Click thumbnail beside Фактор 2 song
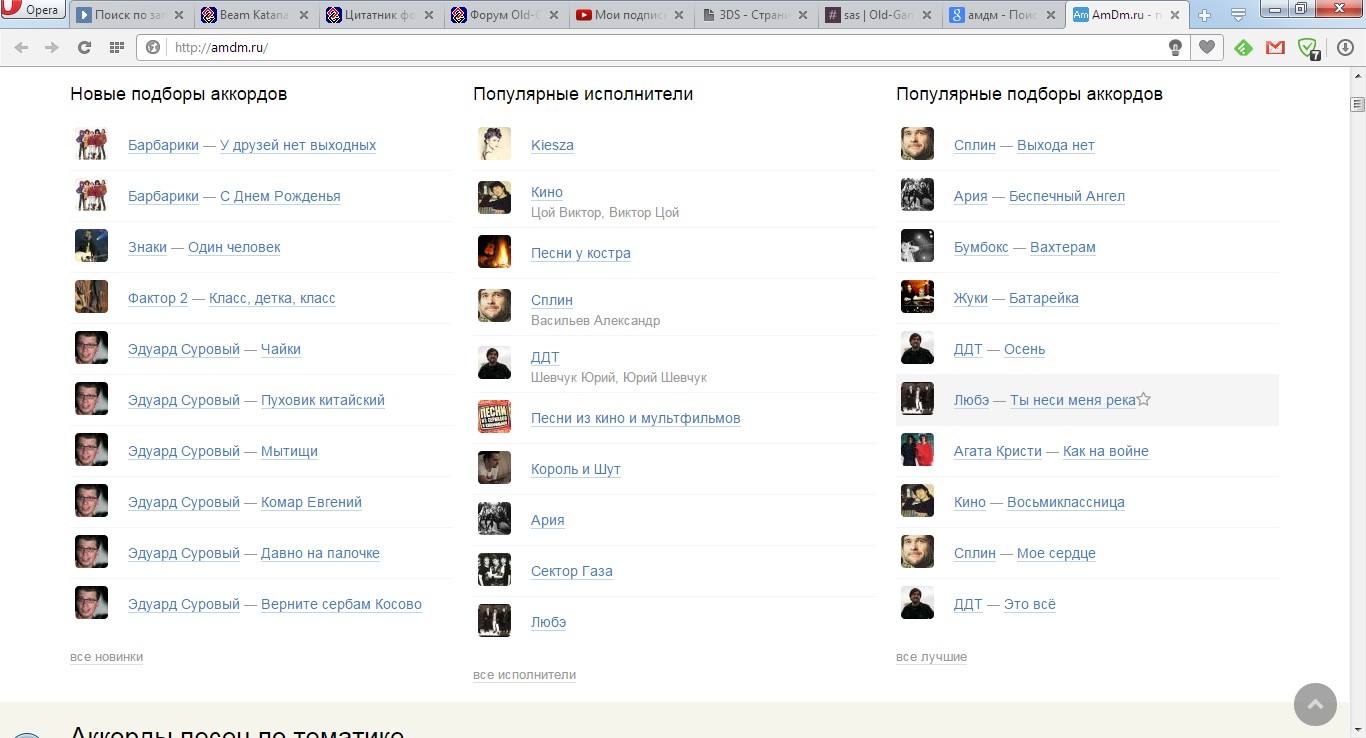The height and width of the screenshot is (738, 1366). pyautogui.click(x=91, y=297)
